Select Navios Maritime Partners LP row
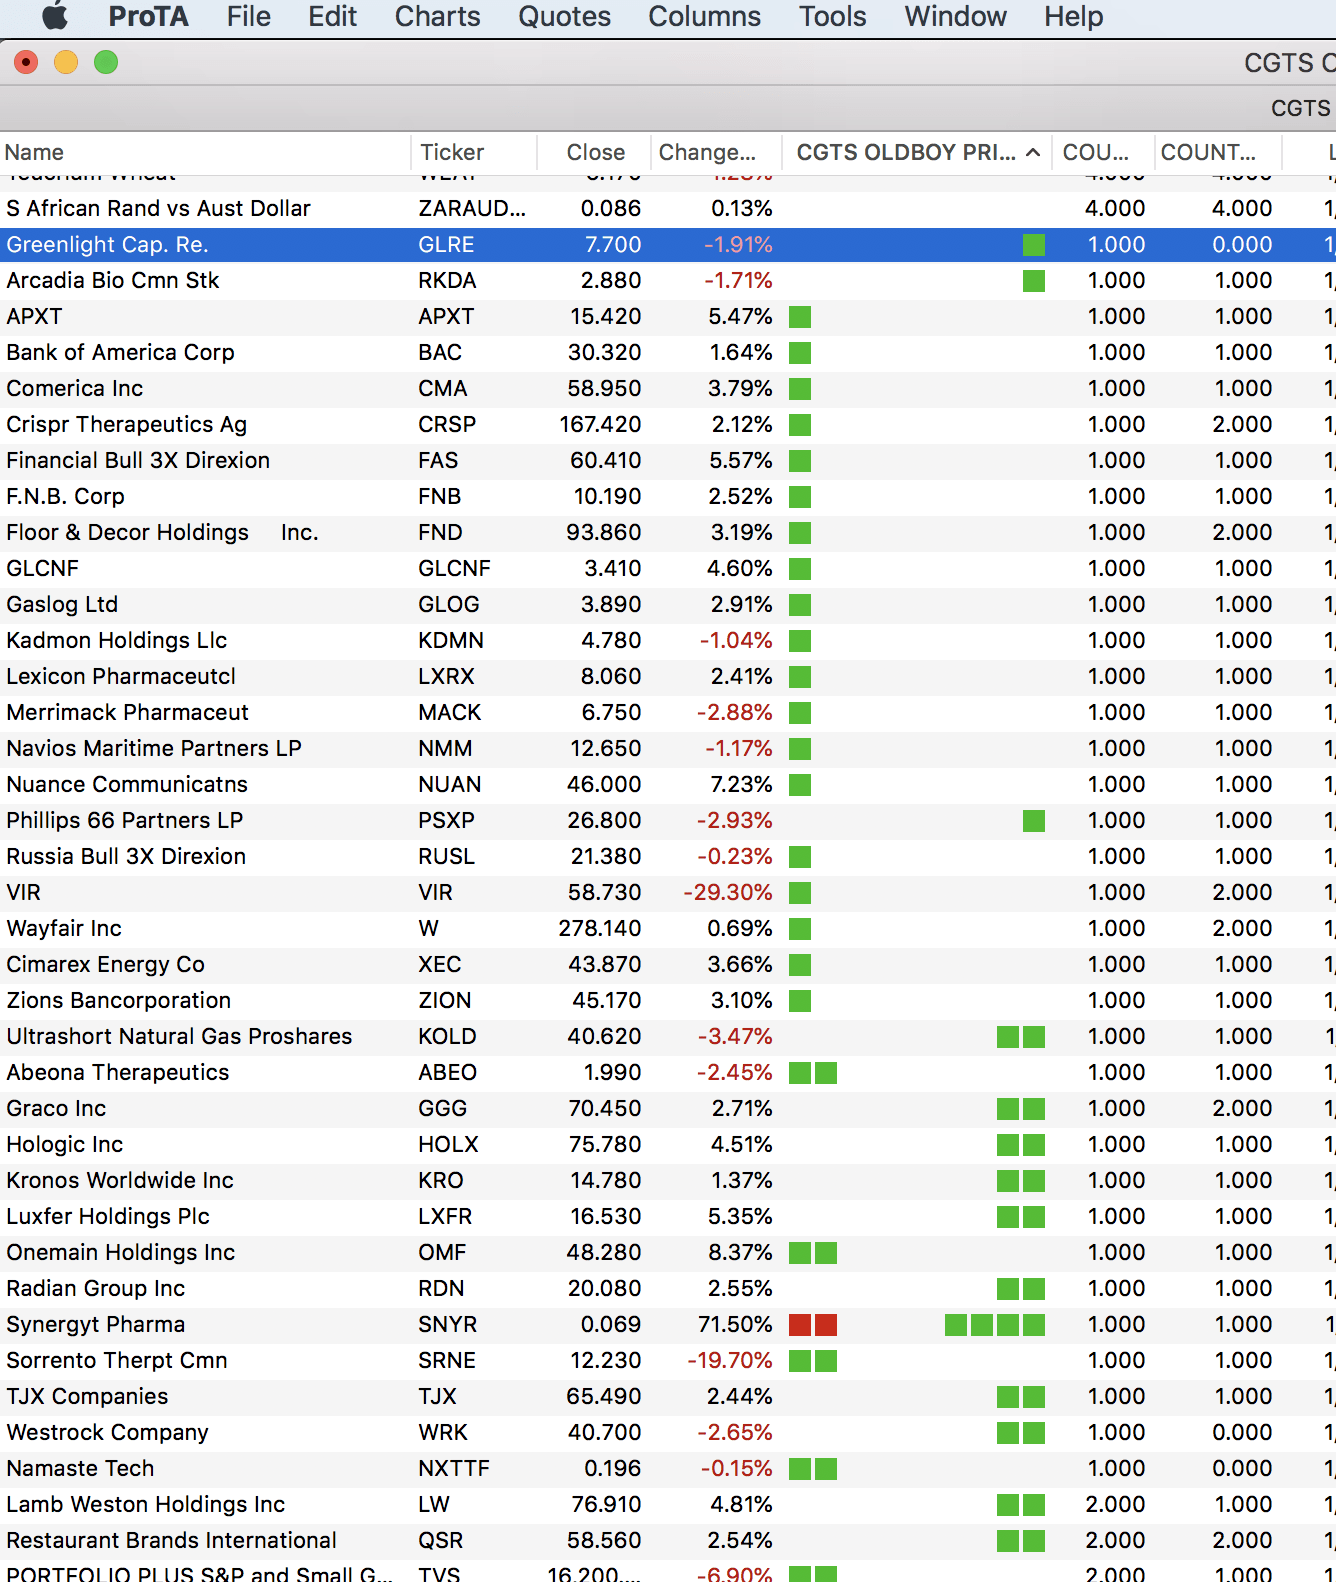 point(668,749)
